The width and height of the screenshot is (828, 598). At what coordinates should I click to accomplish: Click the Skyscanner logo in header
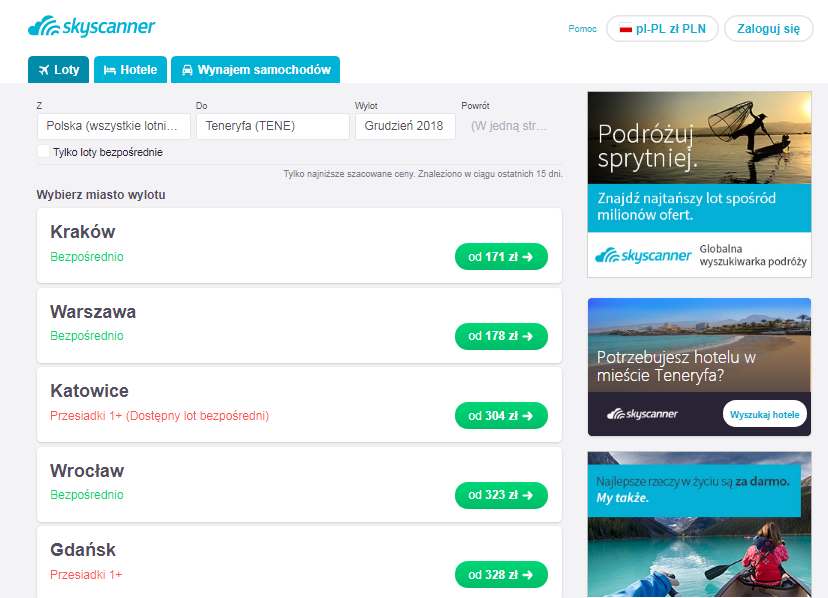pos(91,26)
